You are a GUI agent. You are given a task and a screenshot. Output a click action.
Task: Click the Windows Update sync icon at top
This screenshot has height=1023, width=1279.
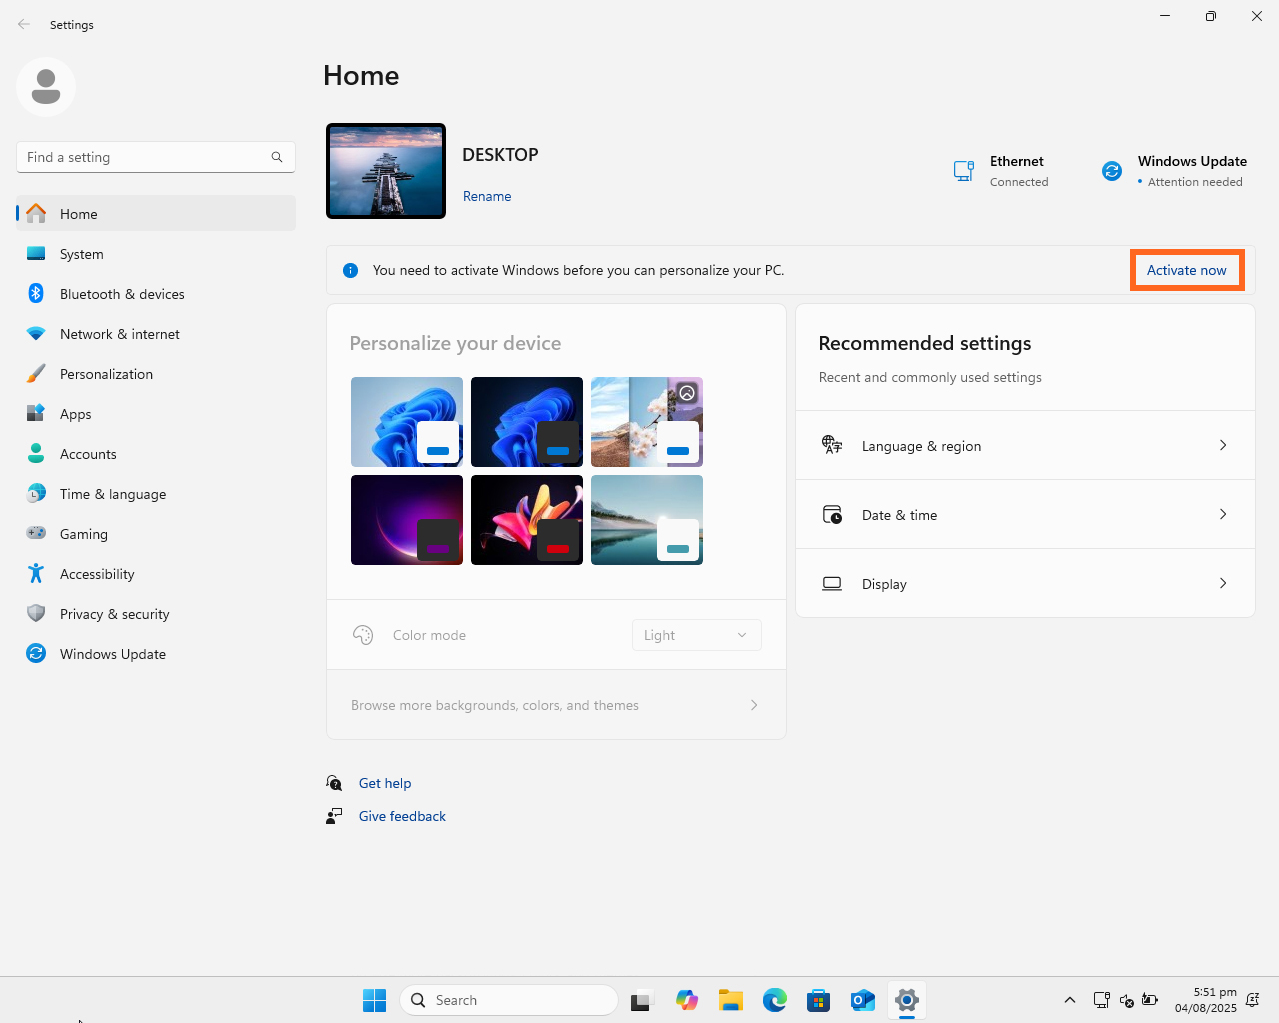click(1112, 171)
